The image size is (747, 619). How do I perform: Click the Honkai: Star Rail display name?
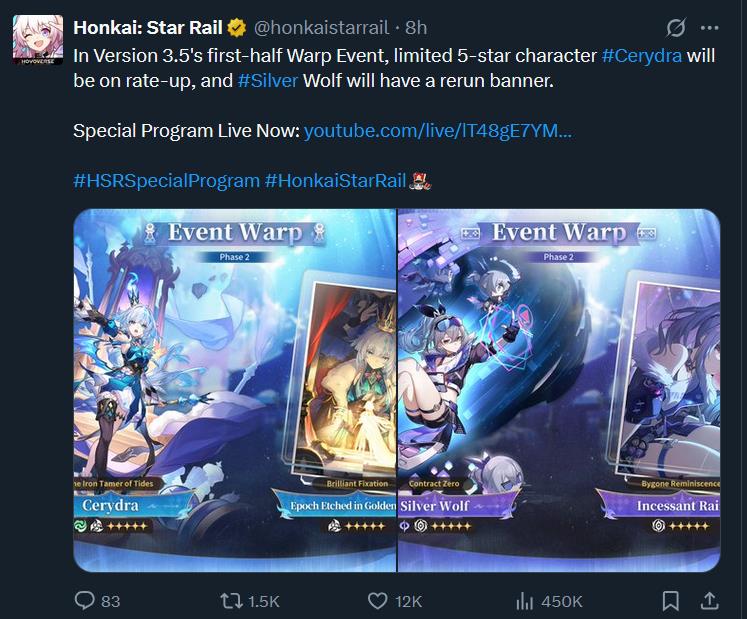pos(148,28)
